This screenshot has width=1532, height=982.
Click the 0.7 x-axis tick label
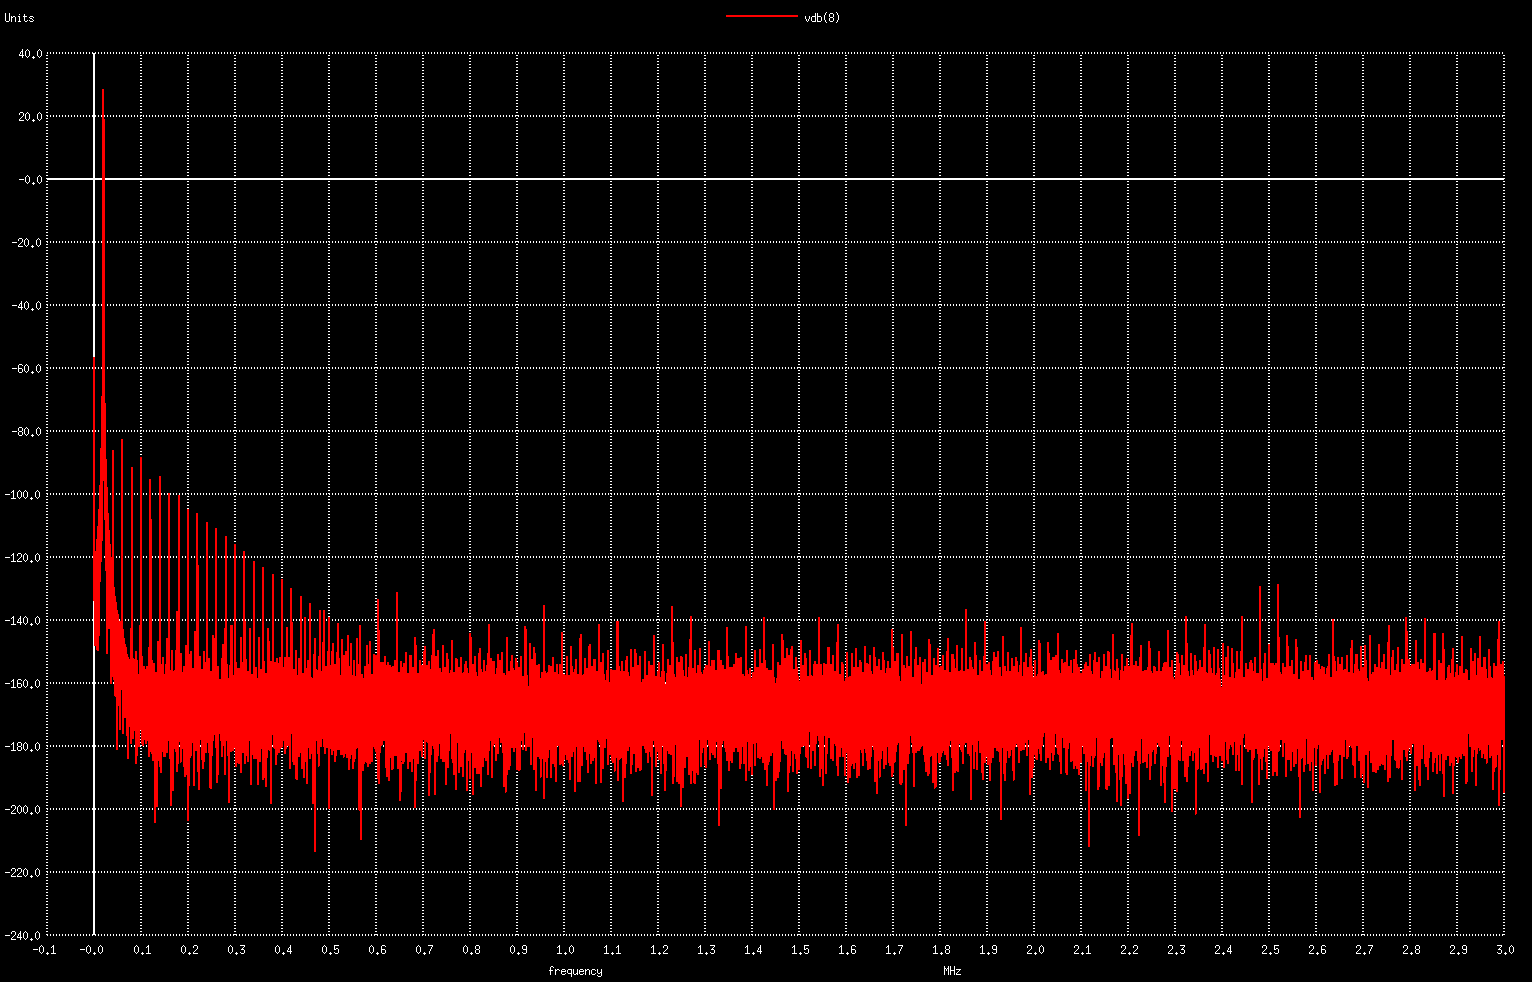(x=424, y=950)
